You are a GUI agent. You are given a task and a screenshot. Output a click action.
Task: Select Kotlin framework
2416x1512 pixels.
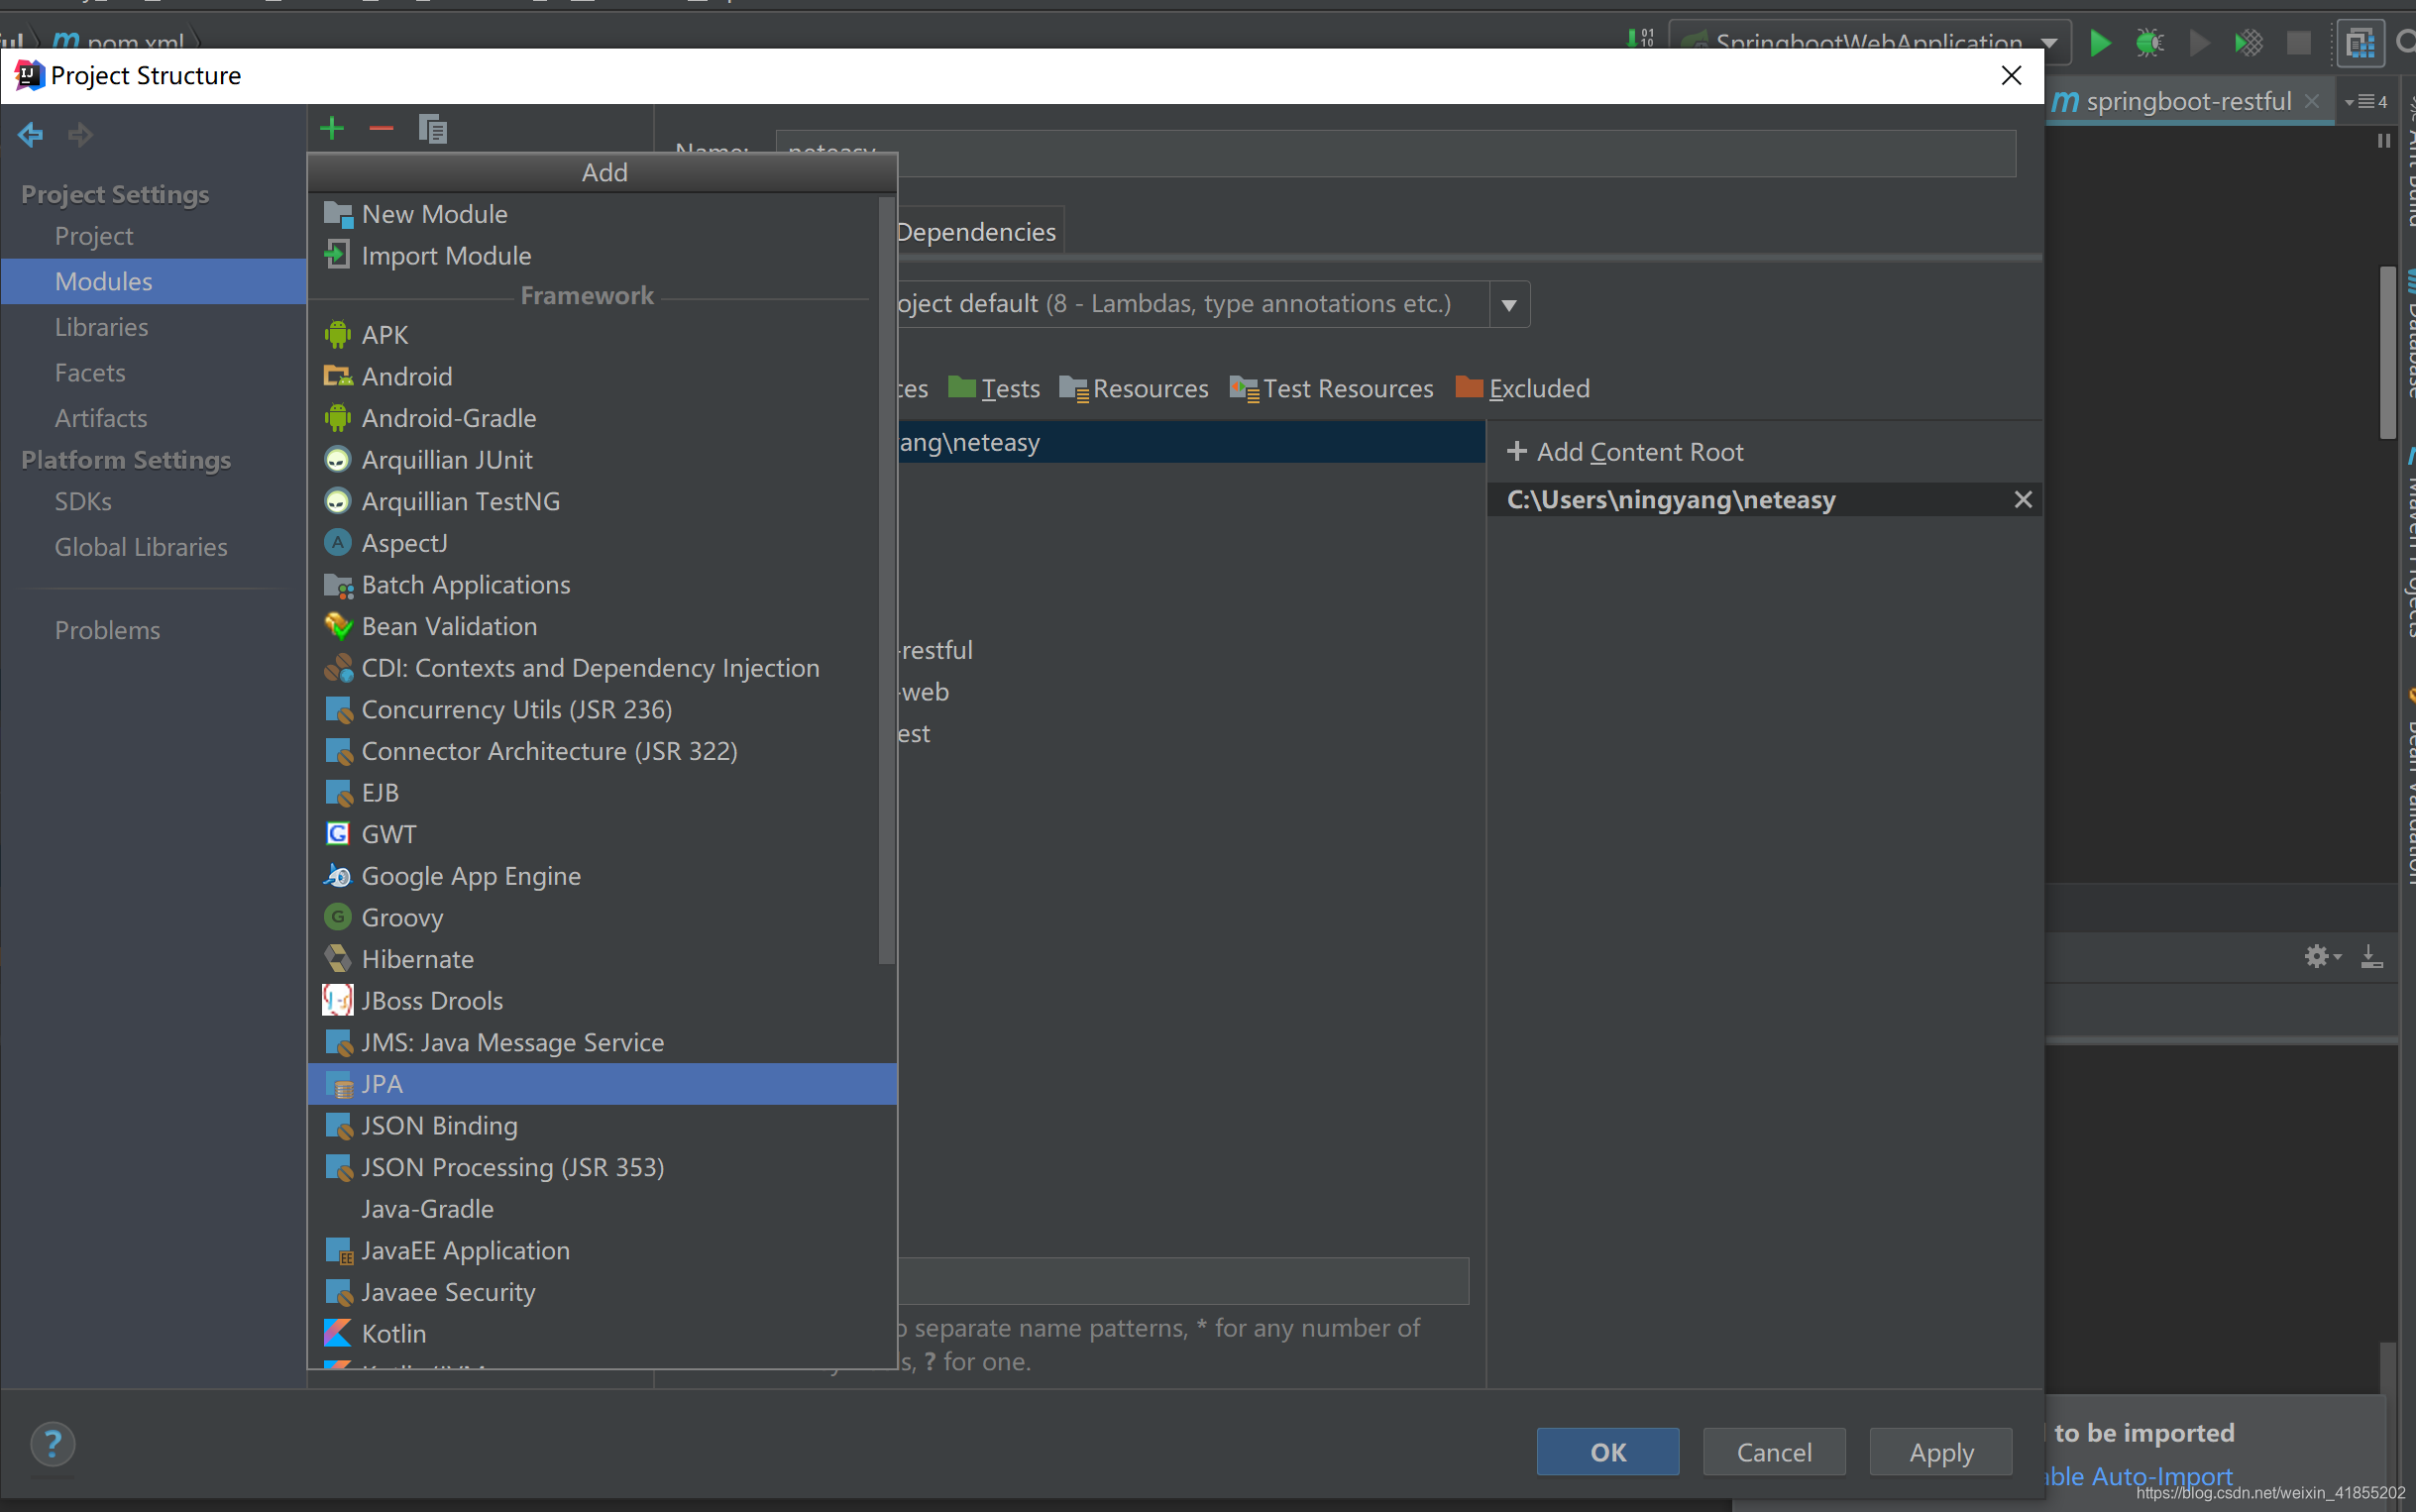pyautogui.click(x=602, y=1334)
